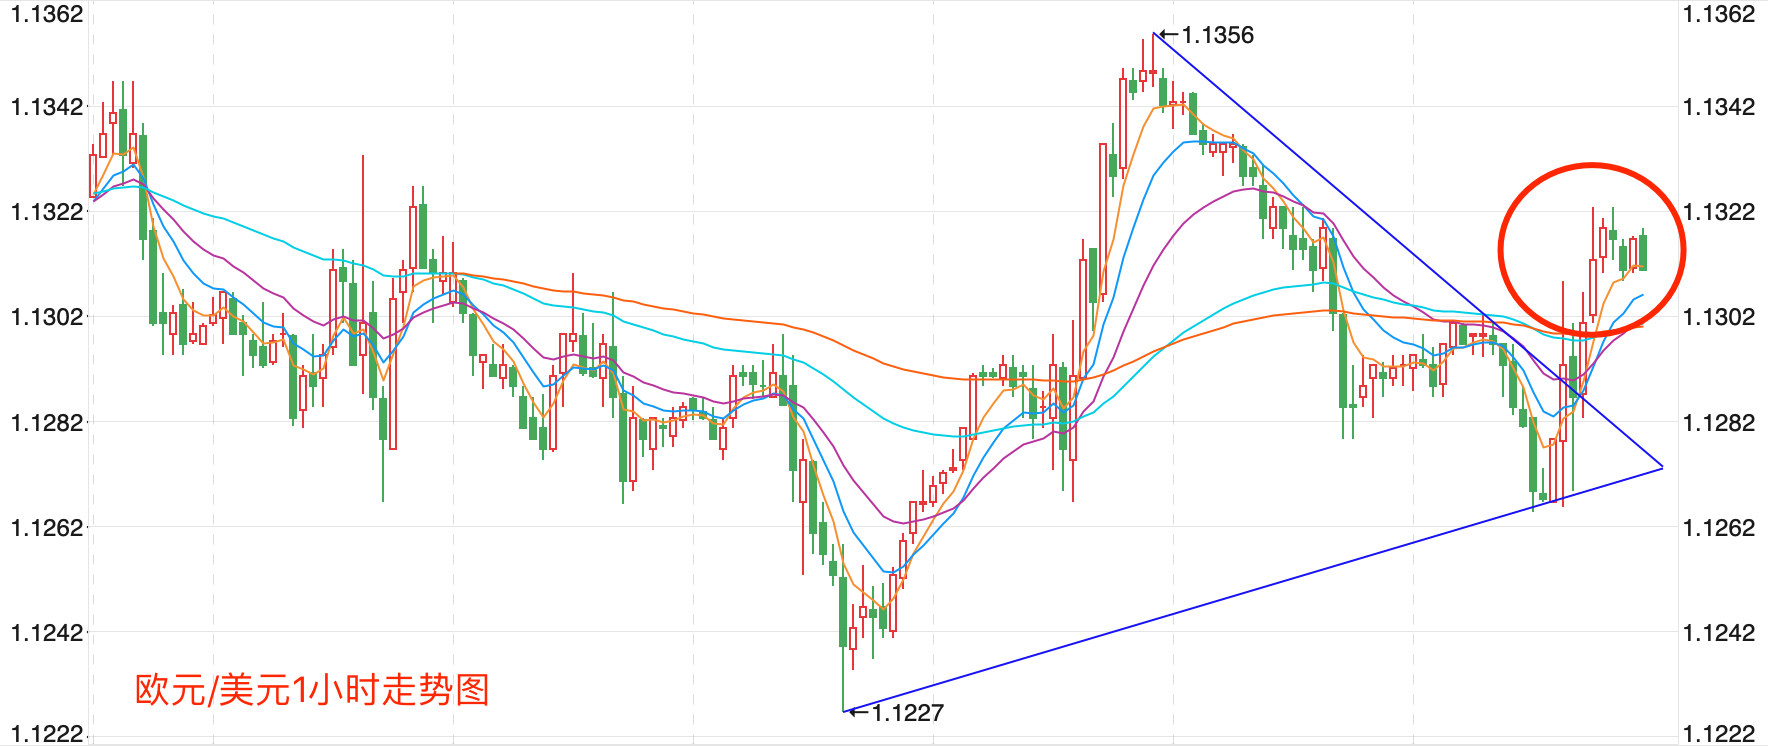The image size is (1768, 746).
Task: Select 1.1342 on the right price axis
Action: pyautogui.click(x=1719, y=107)
